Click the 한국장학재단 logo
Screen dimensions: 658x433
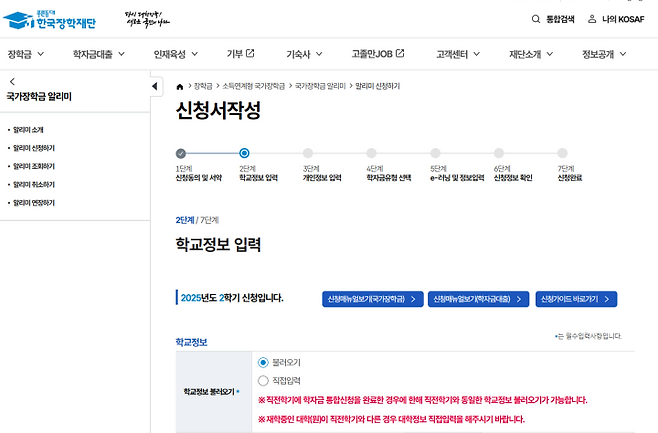(49, 20)
